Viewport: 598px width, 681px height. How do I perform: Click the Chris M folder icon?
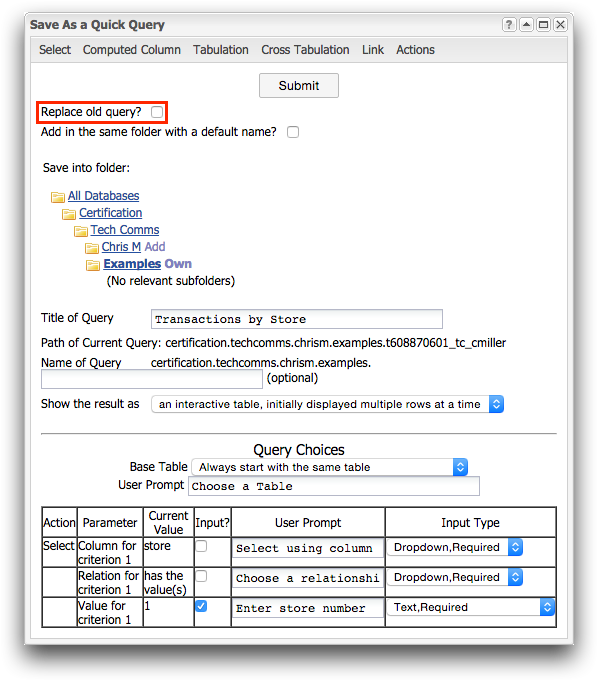92,248
